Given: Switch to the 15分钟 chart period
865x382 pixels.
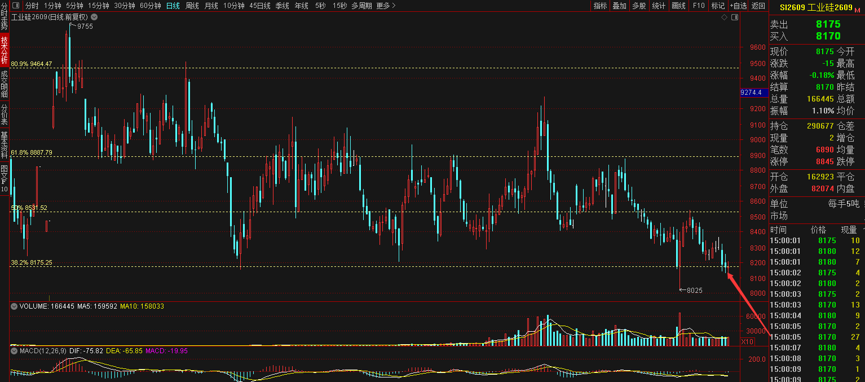Looking at the screenshot, I should tap(98, 6).
